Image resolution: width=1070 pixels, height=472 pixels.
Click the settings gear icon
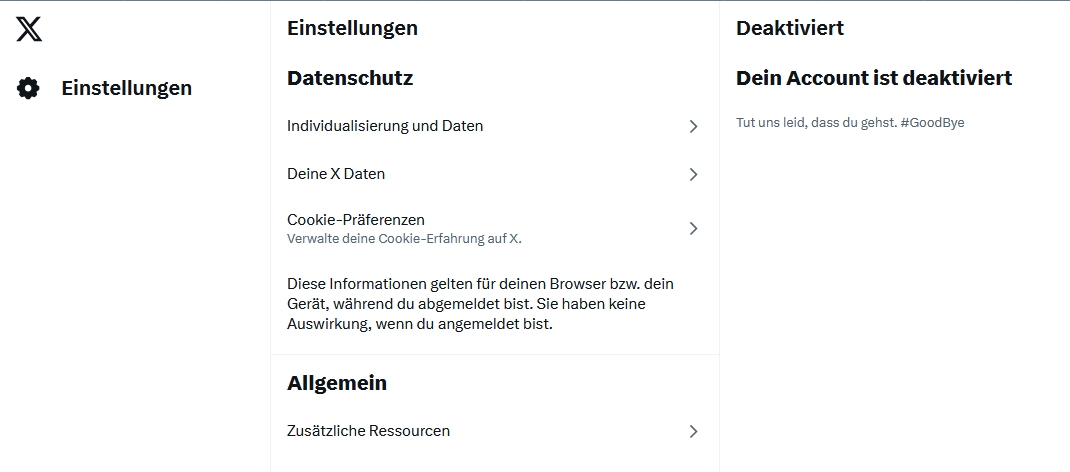(x=28, y=88)
